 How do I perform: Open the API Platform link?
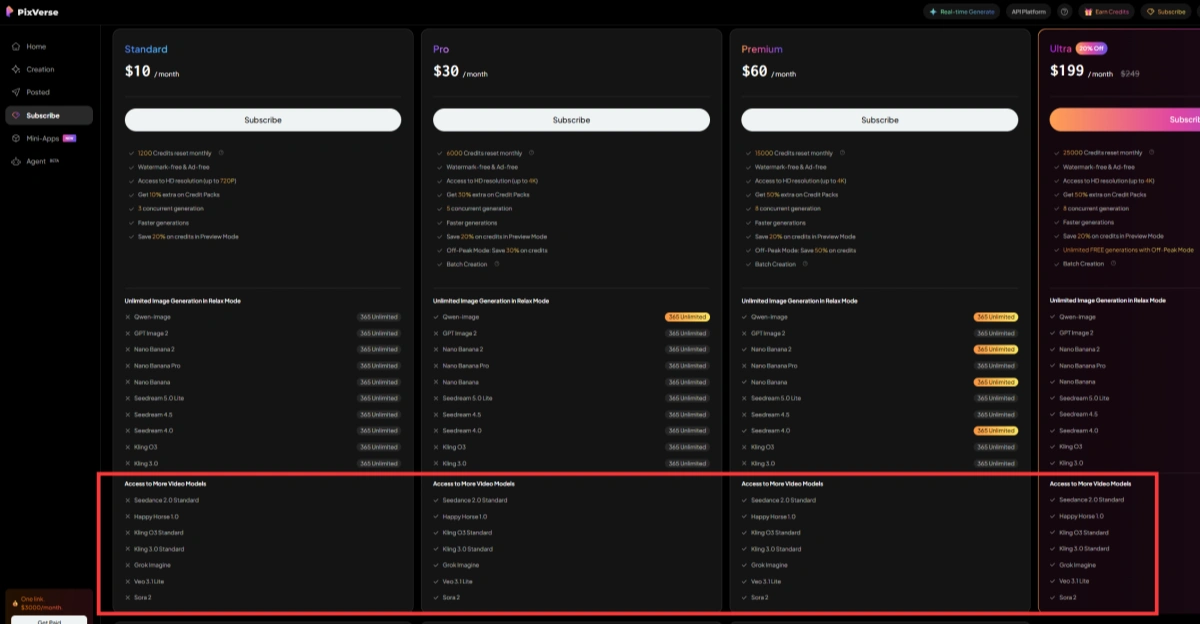(1029, 12)
